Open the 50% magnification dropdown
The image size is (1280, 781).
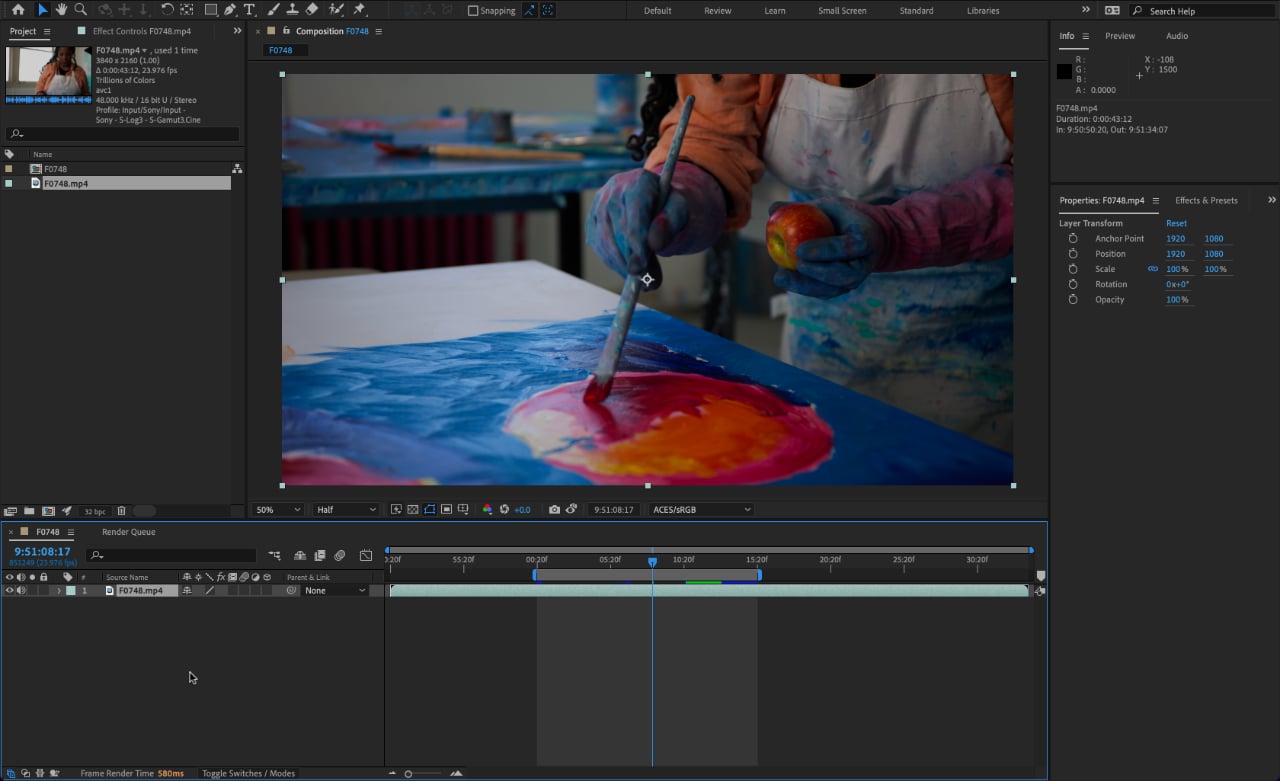pos(277,509)
